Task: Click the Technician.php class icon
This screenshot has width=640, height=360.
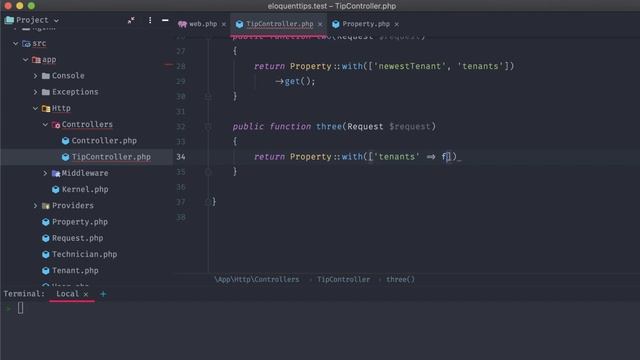Action: coord(46,254)
